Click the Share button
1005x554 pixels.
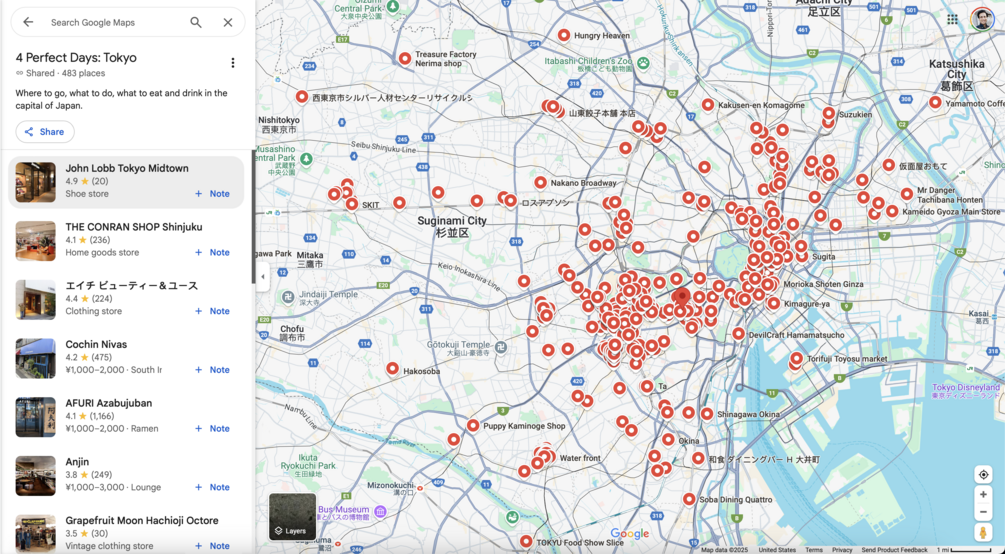pos(45,132)
